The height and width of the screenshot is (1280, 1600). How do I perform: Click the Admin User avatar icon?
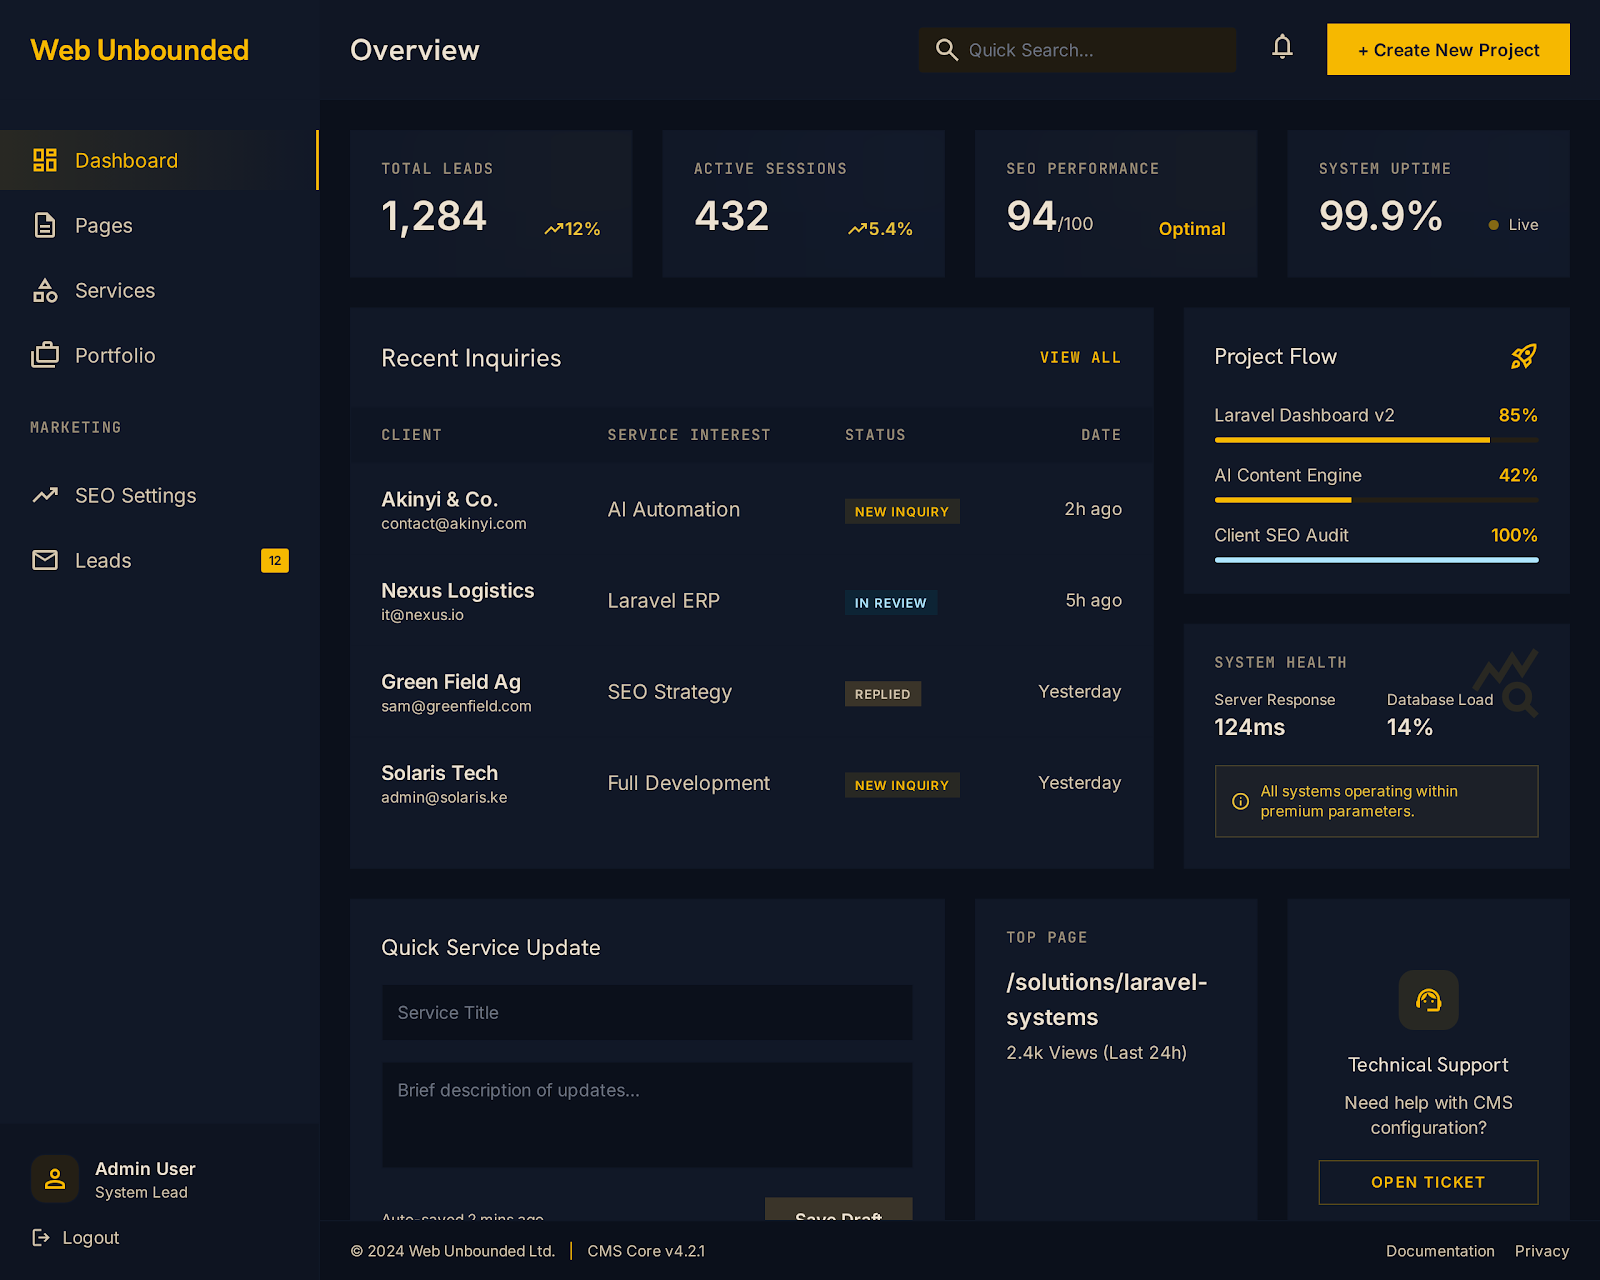(55, 1179)
